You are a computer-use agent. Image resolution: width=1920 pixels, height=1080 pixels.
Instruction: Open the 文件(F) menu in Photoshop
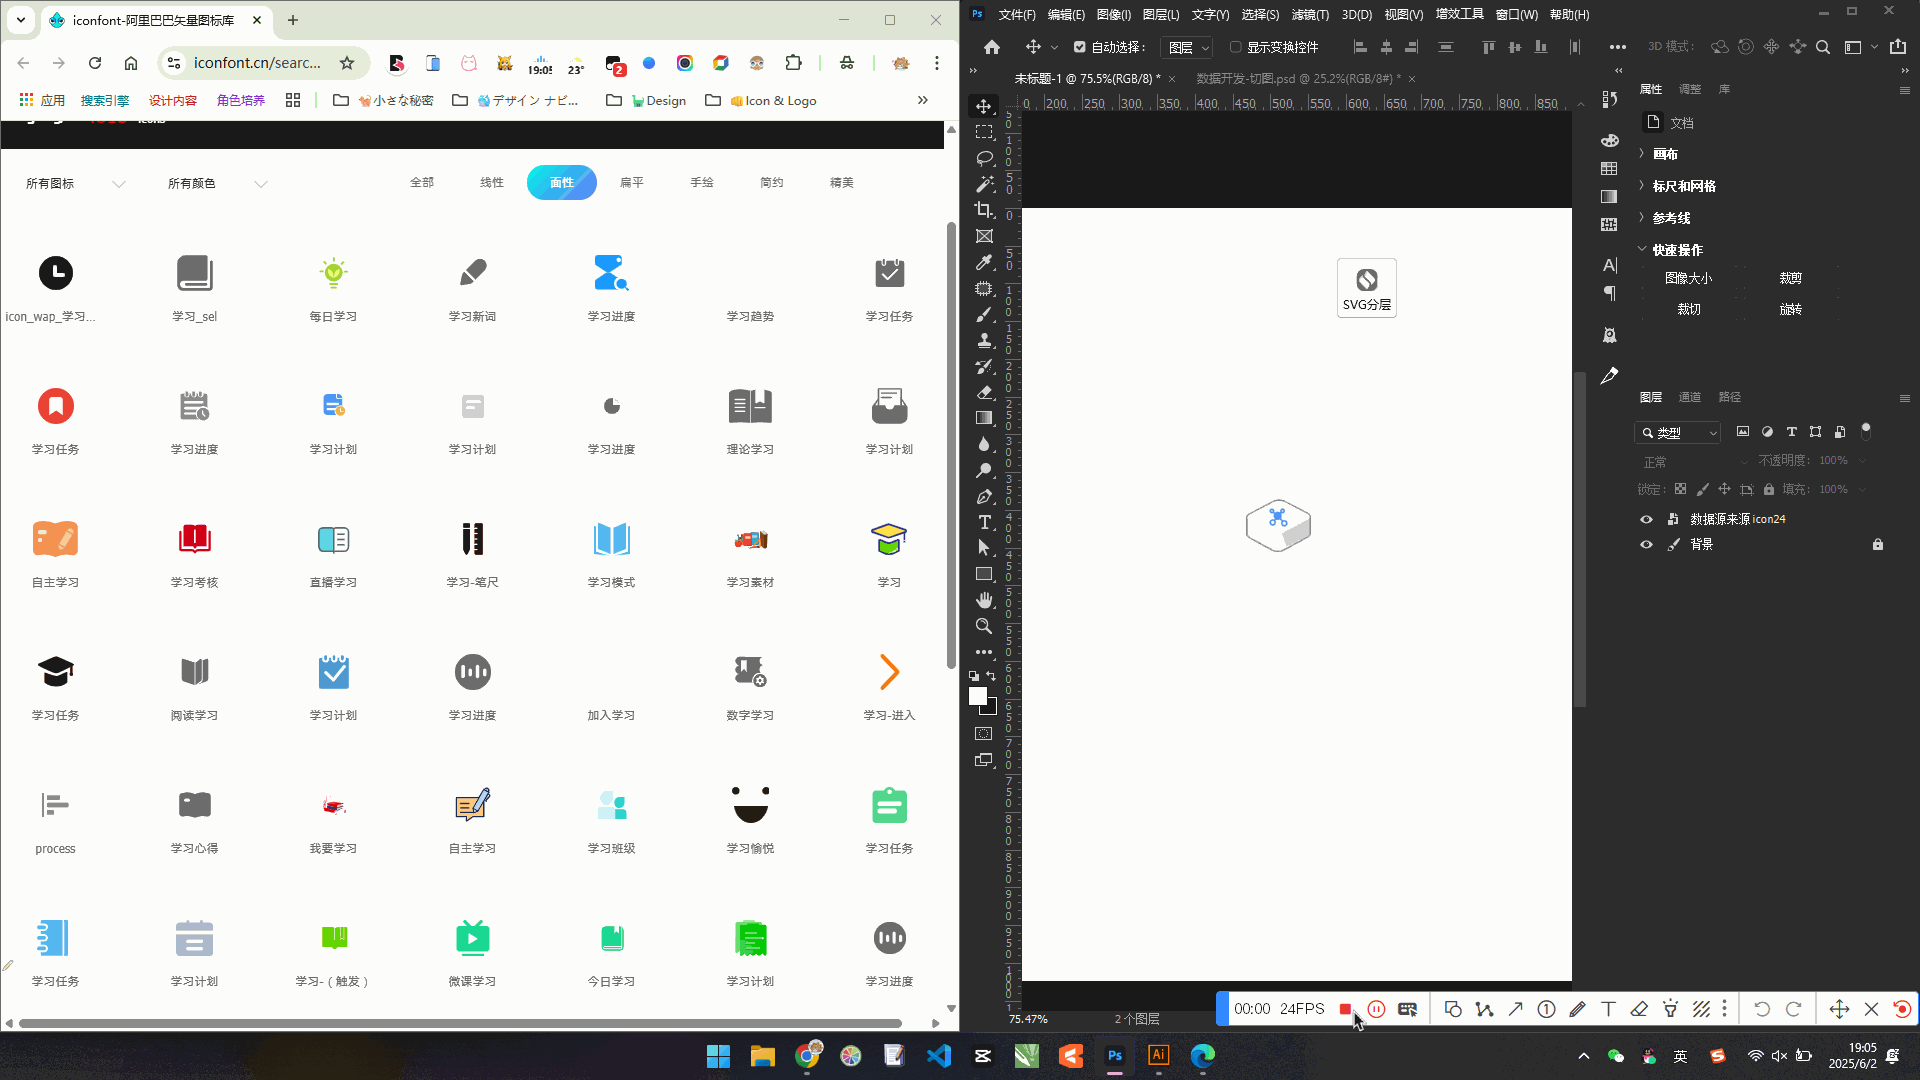coord(1017,15)
